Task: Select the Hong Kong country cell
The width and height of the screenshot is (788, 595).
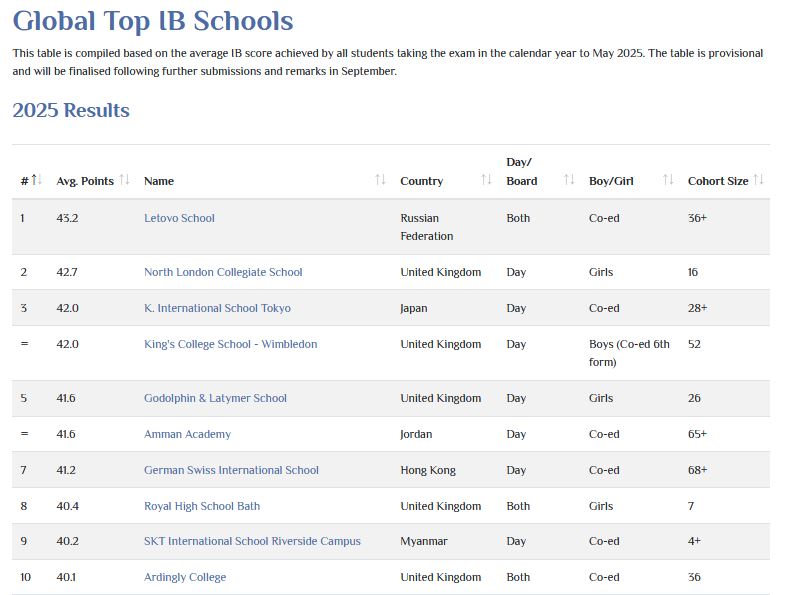Action: point(428,470)
